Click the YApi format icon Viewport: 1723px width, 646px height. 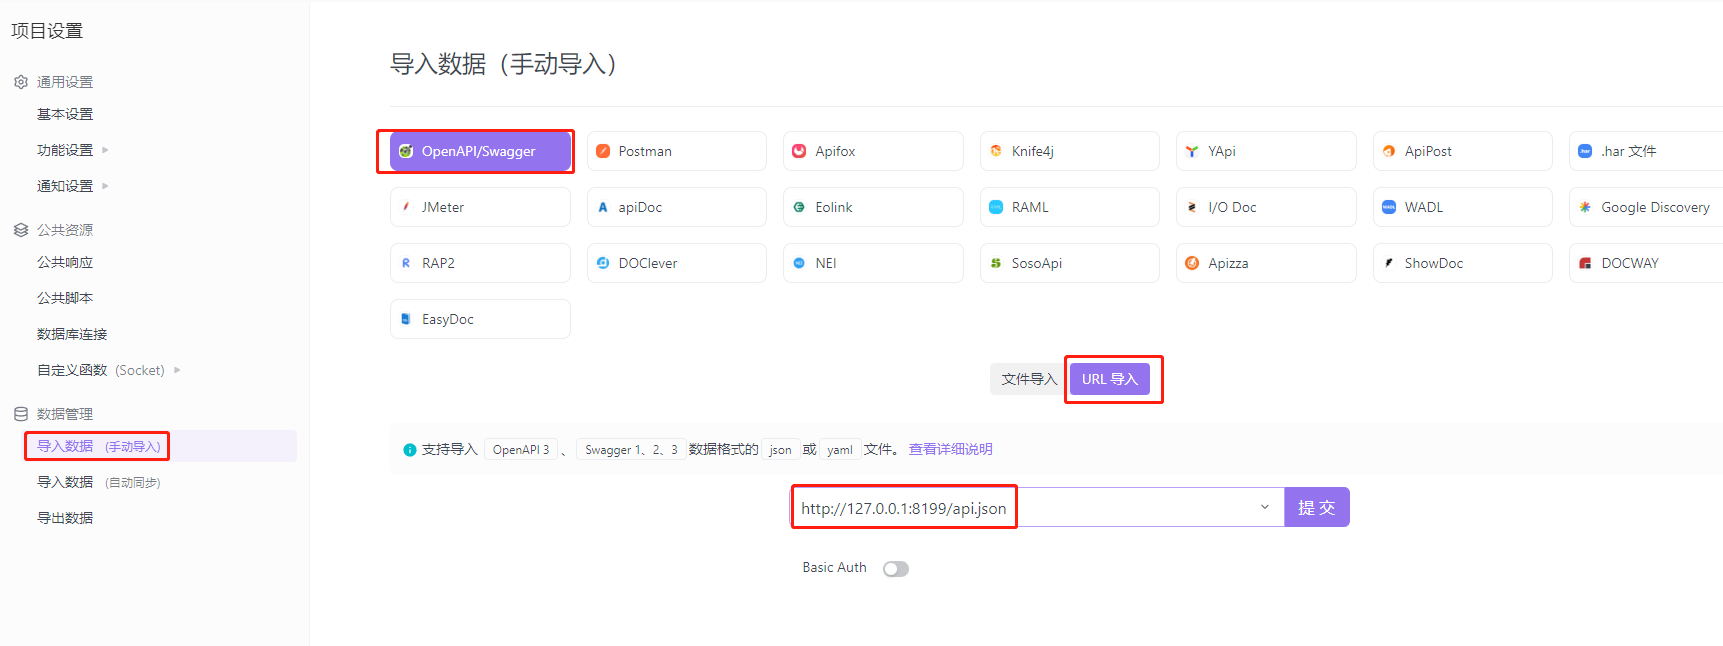1192,151
